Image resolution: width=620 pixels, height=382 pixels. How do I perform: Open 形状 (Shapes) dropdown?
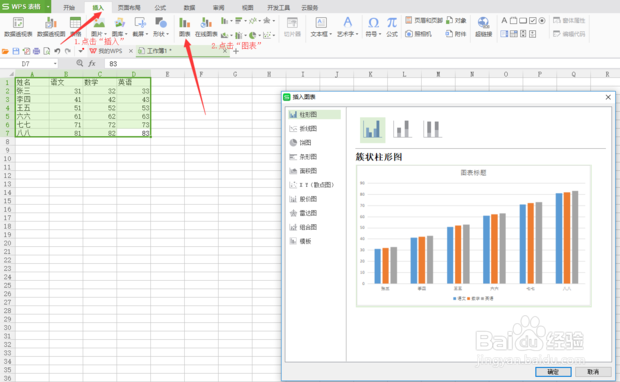(x=161, y=27)
